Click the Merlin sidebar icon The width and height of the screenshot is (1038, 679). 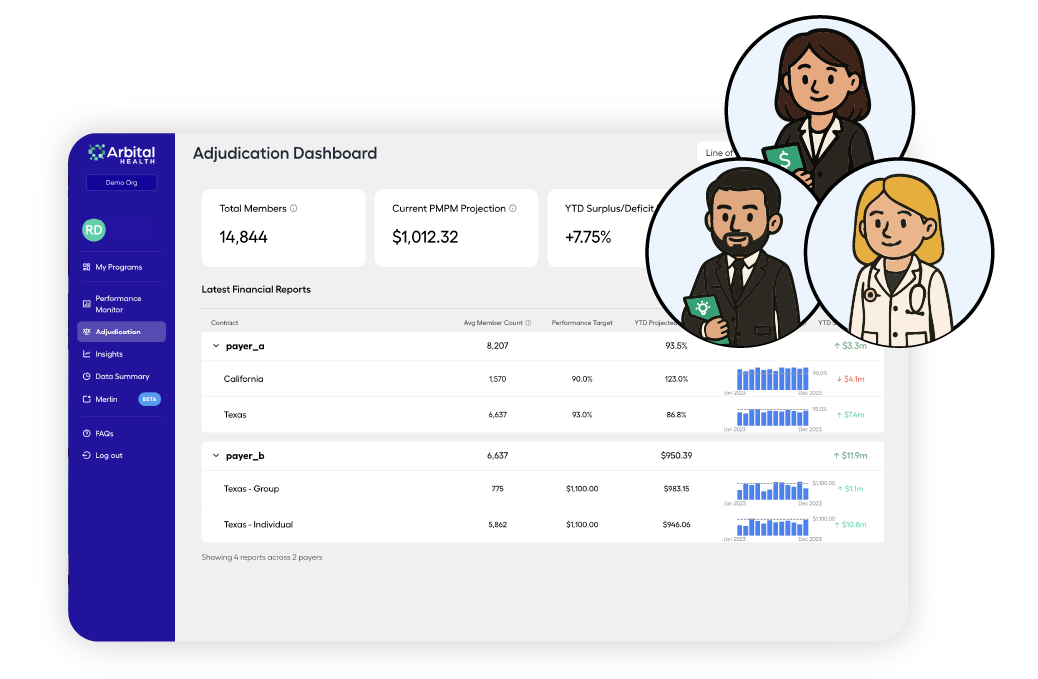pos(85,398)
